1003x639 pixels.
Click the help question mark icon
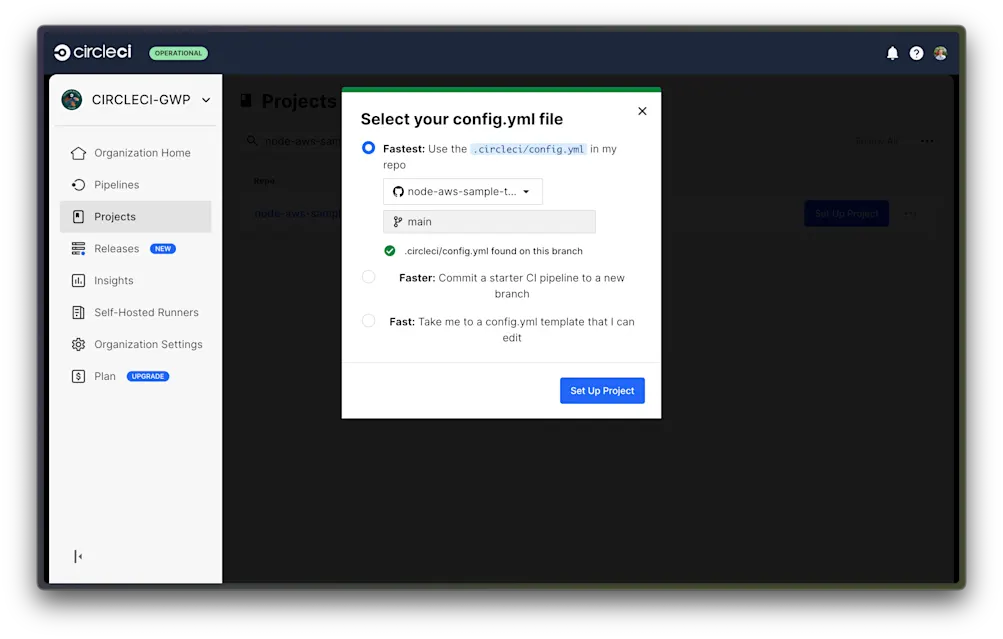[916, 53]
